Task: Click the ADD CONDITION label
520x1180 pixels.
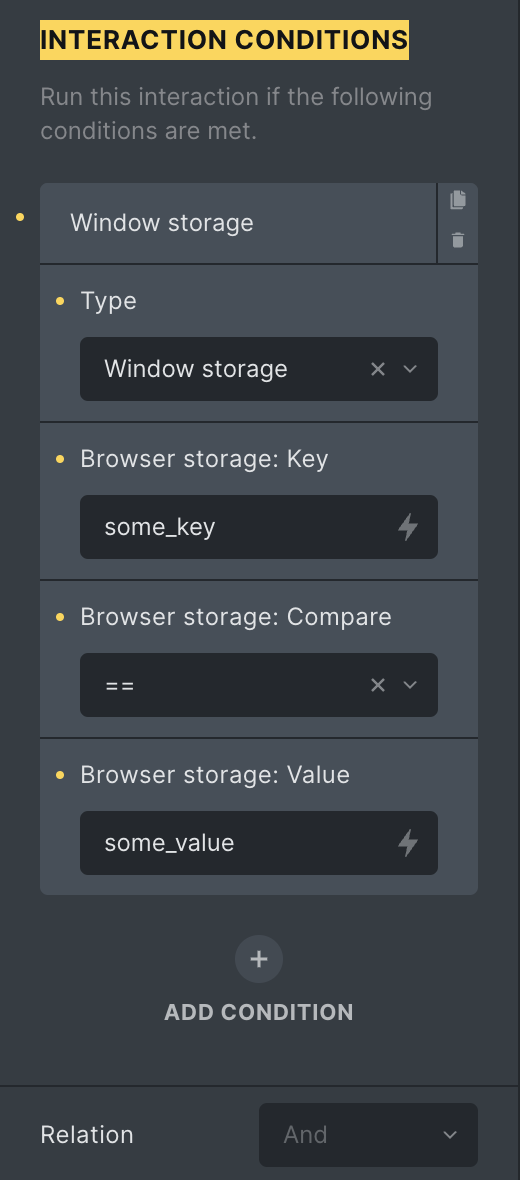Action: pos(259,1012)
